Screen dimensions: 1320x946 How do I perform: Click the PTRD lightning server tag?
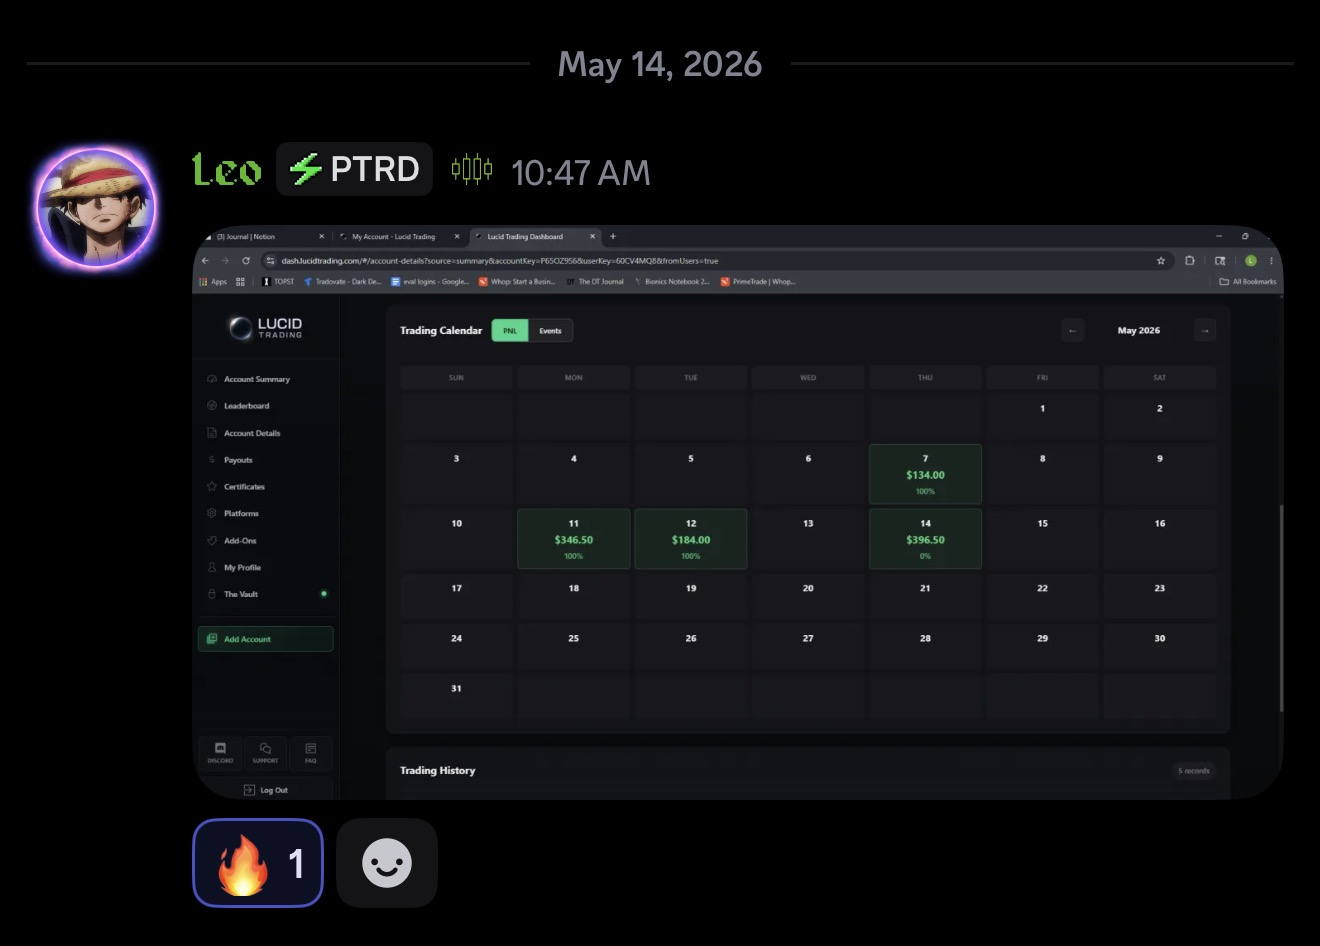[x=354, y=169]
